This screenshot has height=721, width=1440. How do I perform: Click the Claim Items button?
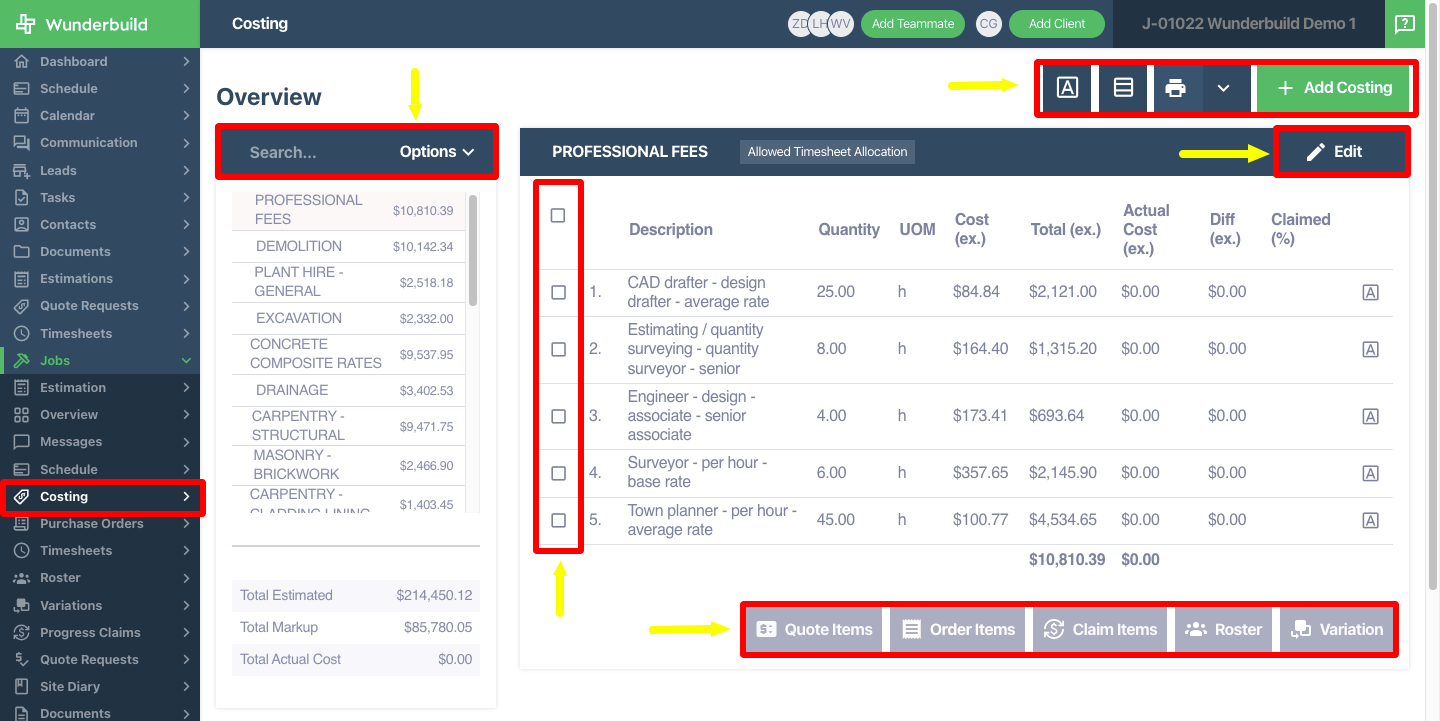click(1100, 629)
